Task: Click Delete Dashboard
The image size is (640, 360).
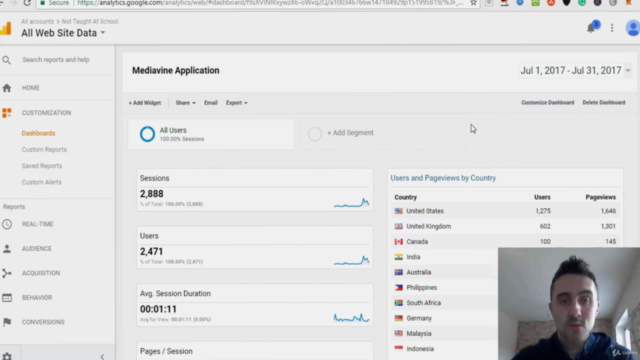Action: click(x=604, y=102)
